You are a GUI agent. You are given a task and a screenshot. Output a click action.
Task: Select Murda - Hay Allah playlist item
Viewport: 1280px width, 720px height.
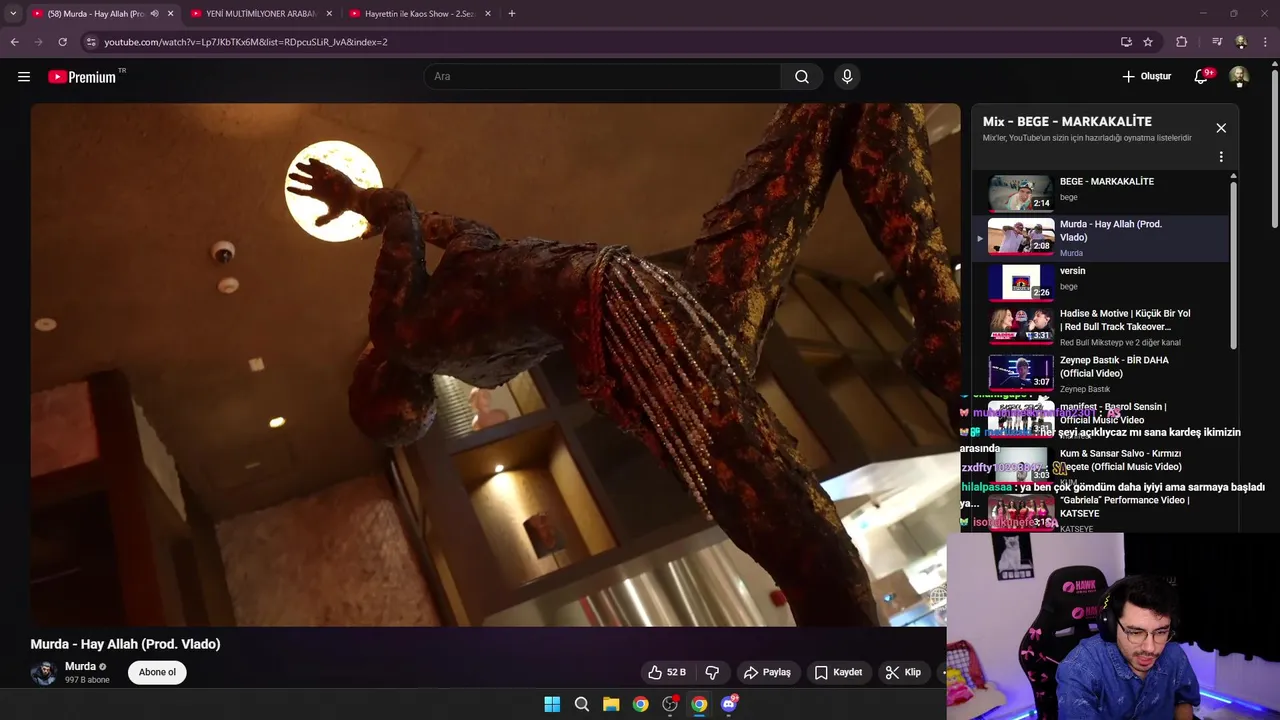(1100, 238)
